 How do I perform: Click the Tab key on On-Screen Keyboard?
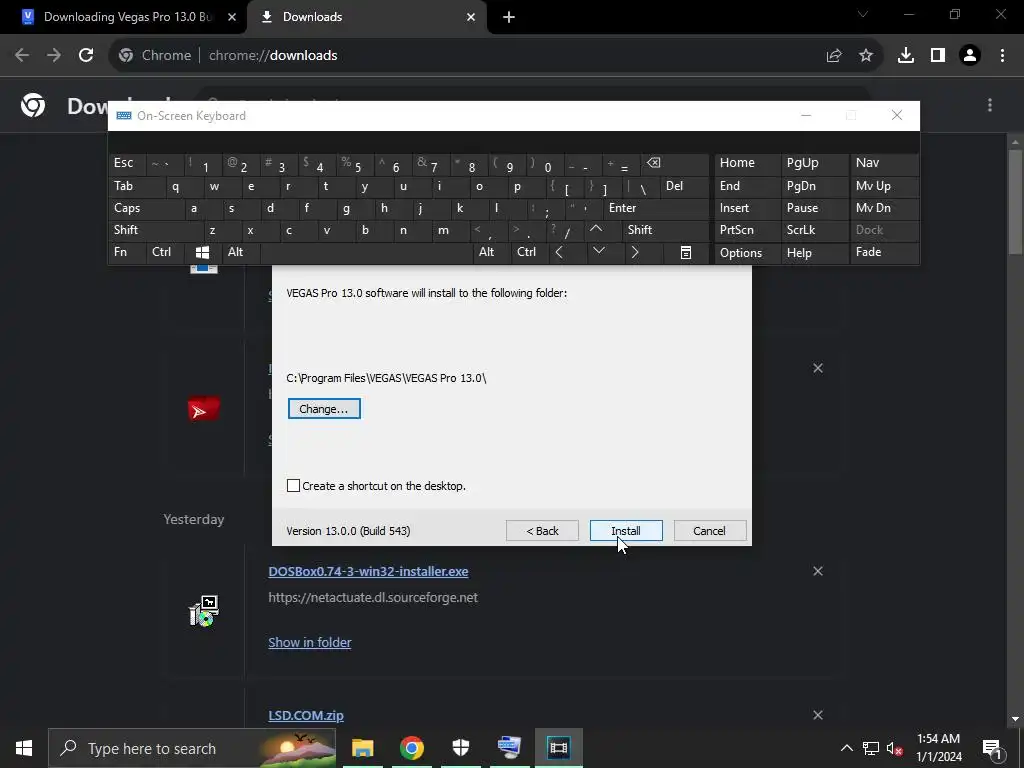[136, 186]
